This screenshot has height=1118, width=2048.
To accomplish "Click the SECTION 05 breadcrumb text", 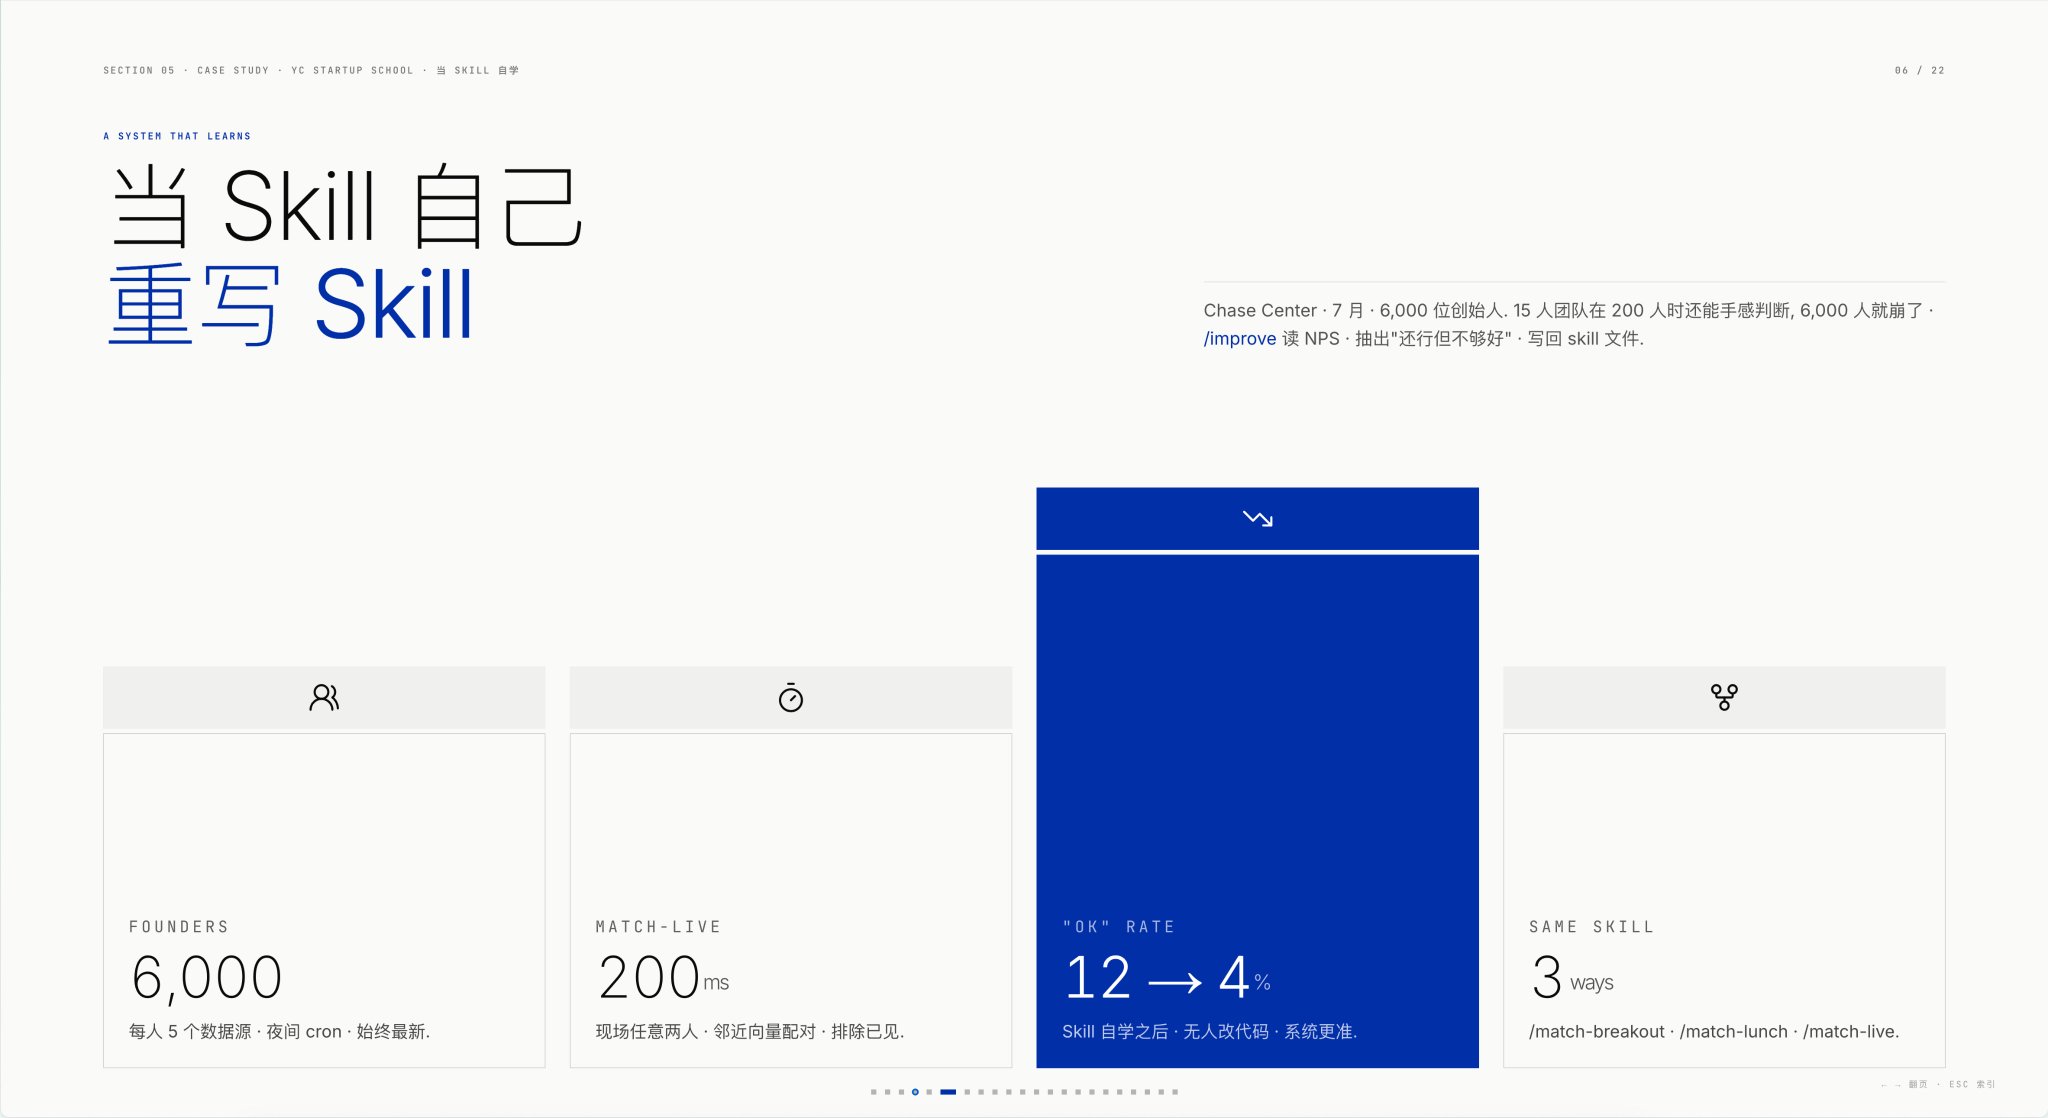I will point(139,70).
